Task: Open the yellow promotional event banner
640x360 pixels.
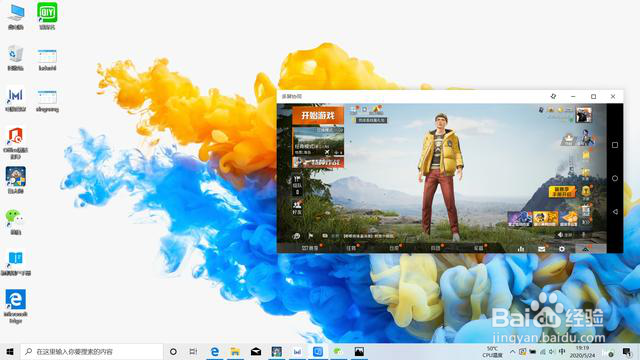Action: (x=562, y=192)
